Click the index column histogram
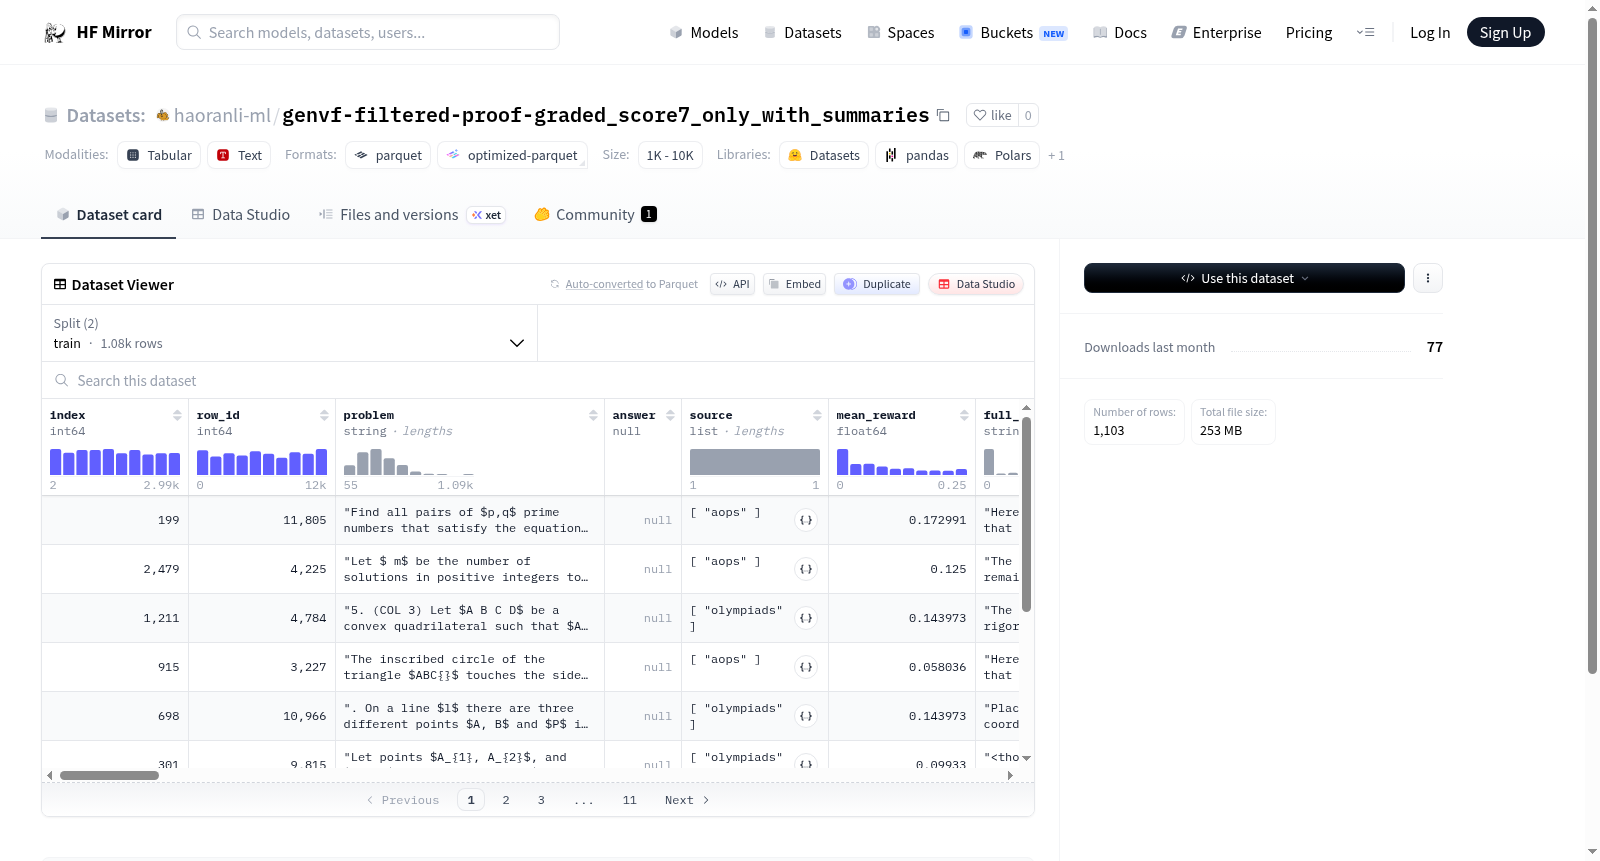 pos(115,462)
